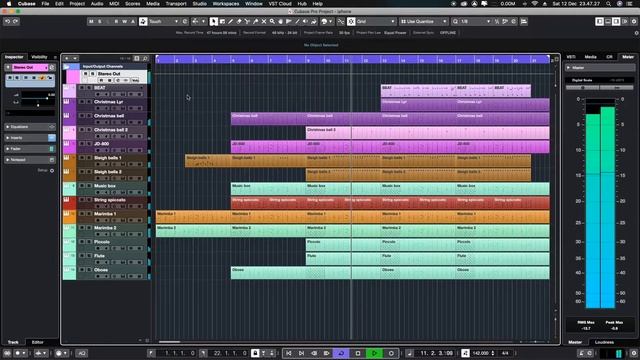The width and height of the screenshot is (640, 360).
Task: Select the Split scissors tool
Action: click(247, 21)
